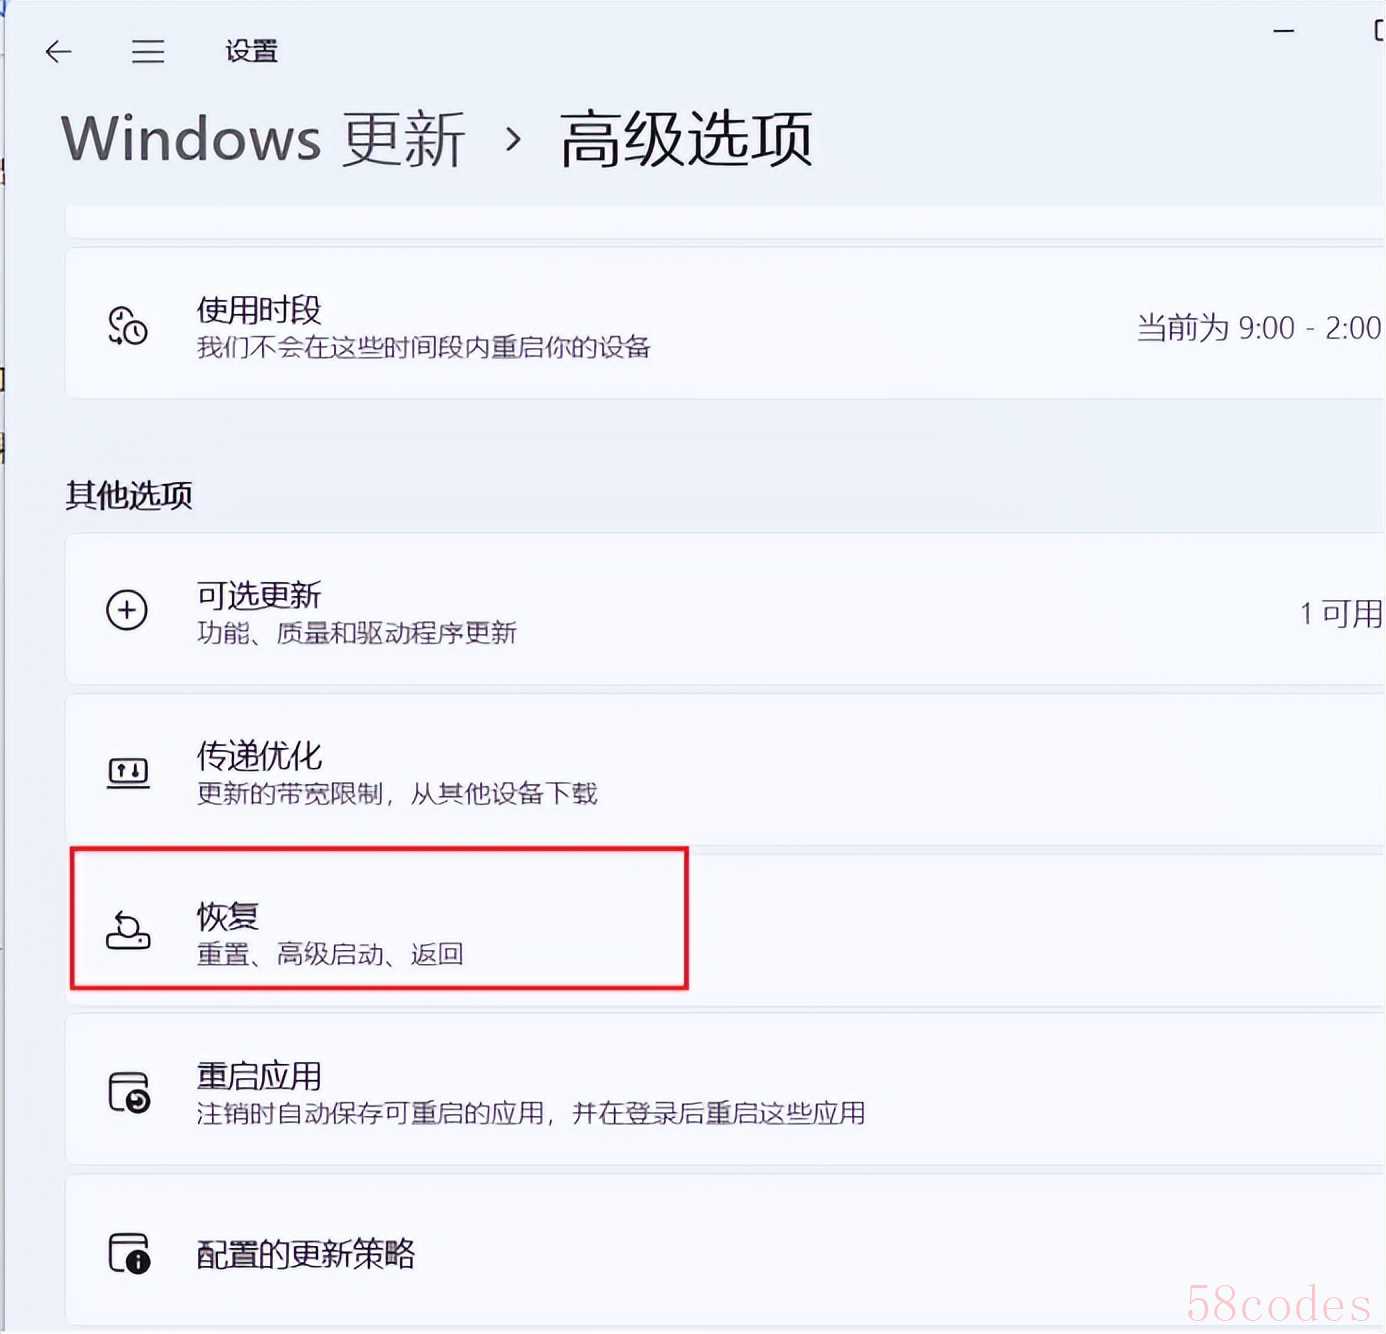Click the Restart apps (重启应用) icon
Screen dimensions: 1386x1334
pos(129,1092)
